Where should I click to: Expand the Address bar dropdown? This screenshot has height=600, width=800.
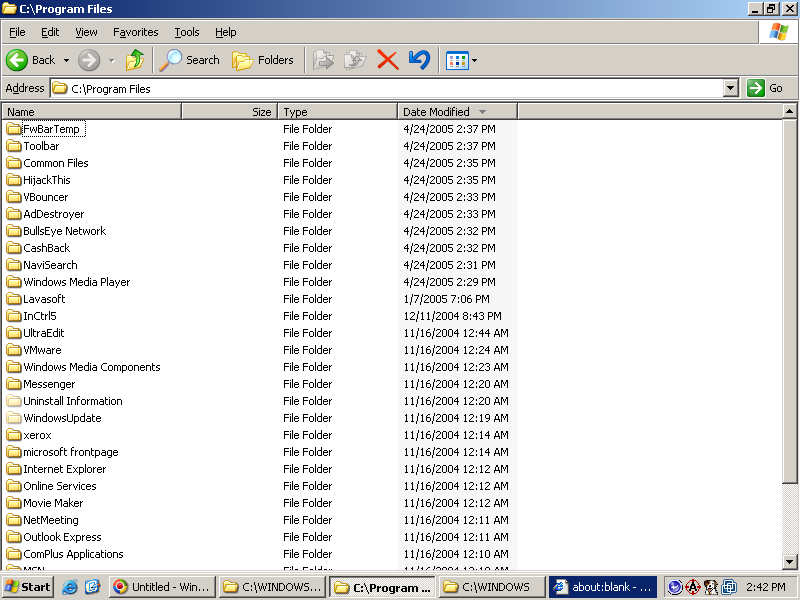click(x=731, y=88)
